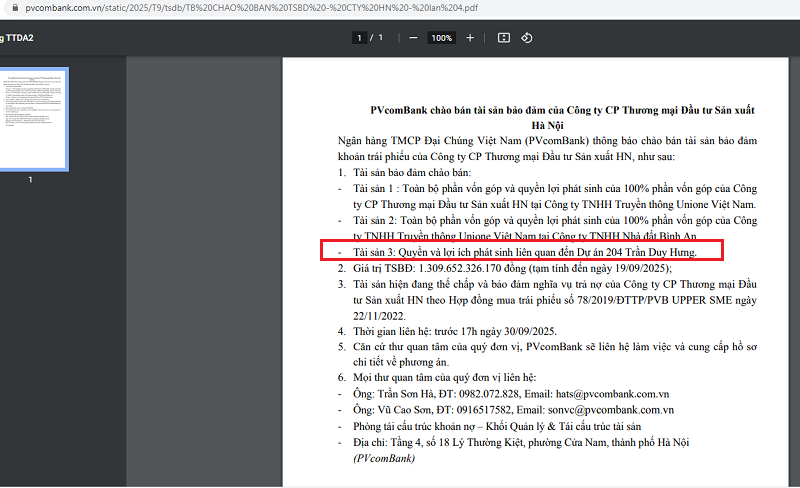Click the sonvc@pvcombank.com.vn email address
Image resolution: width=800 pixels, height=488 pixels.
tap(611, 410)
